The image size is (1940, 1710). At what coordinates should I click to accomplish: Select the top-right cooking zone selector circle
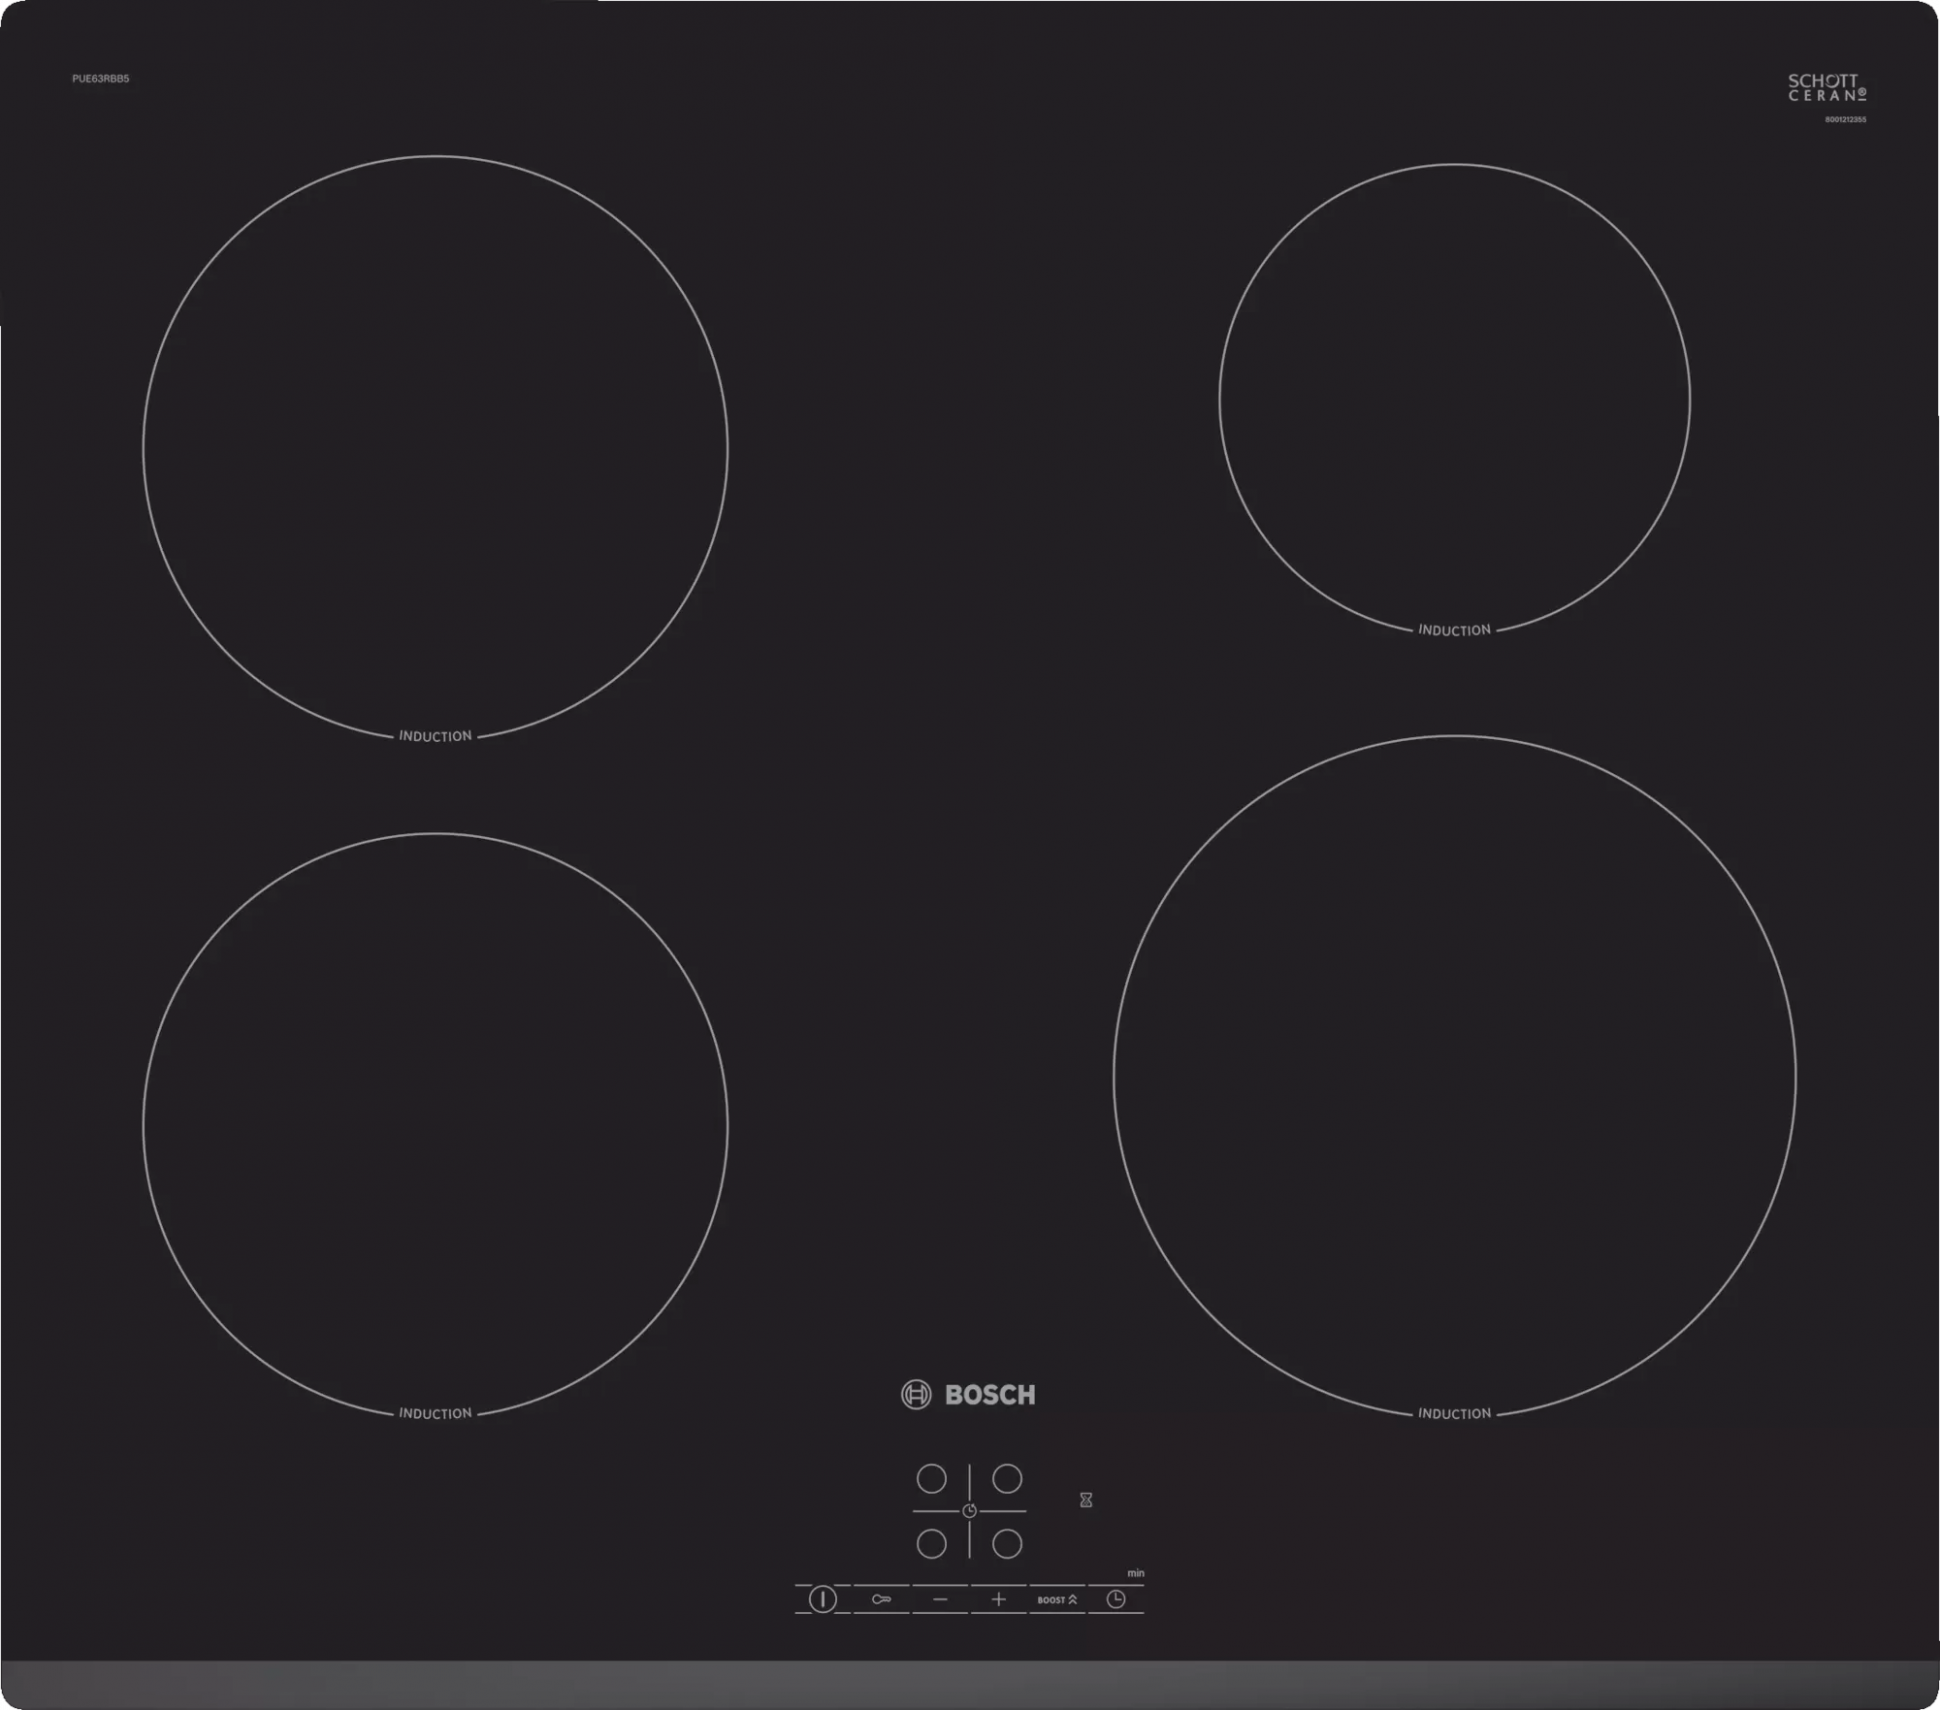1007,1478
